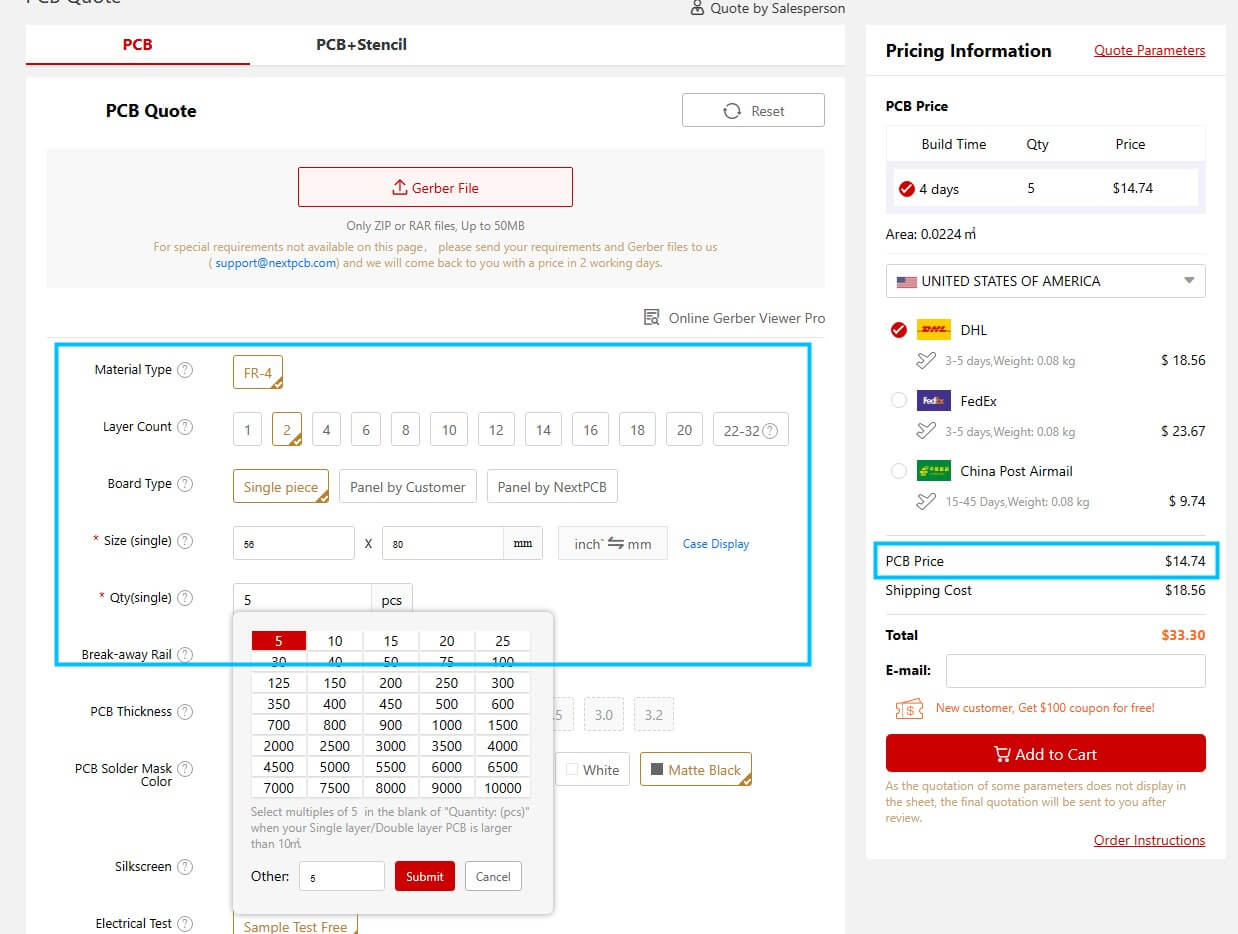Open the destination country dropdown

tap(1045, 281)
